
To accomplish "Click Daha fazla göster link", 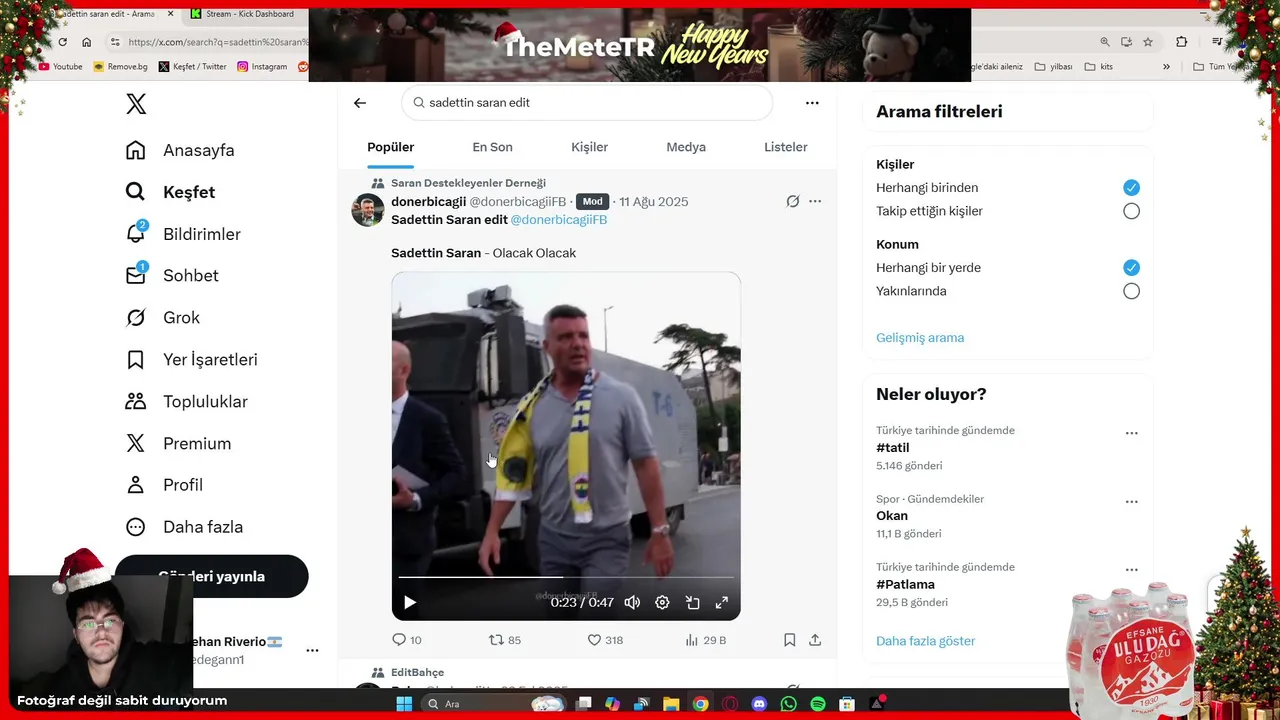I will point(925,641).
